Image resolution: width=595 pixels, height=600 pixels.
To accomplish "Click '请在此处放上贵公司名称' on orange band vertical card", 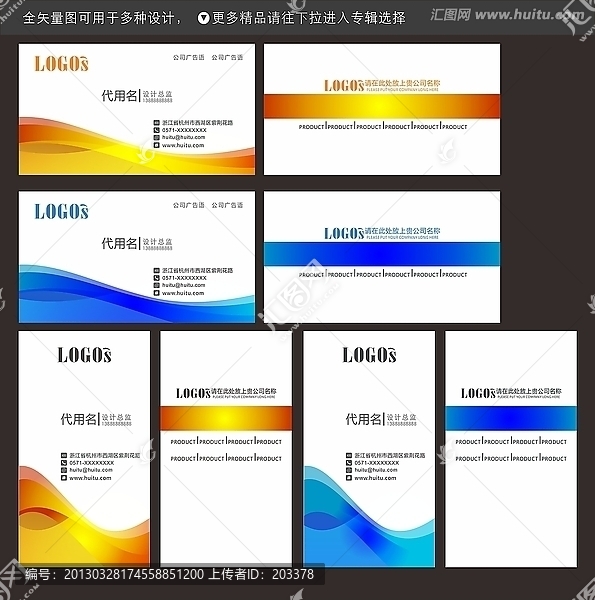I will (x=244, y=391).
